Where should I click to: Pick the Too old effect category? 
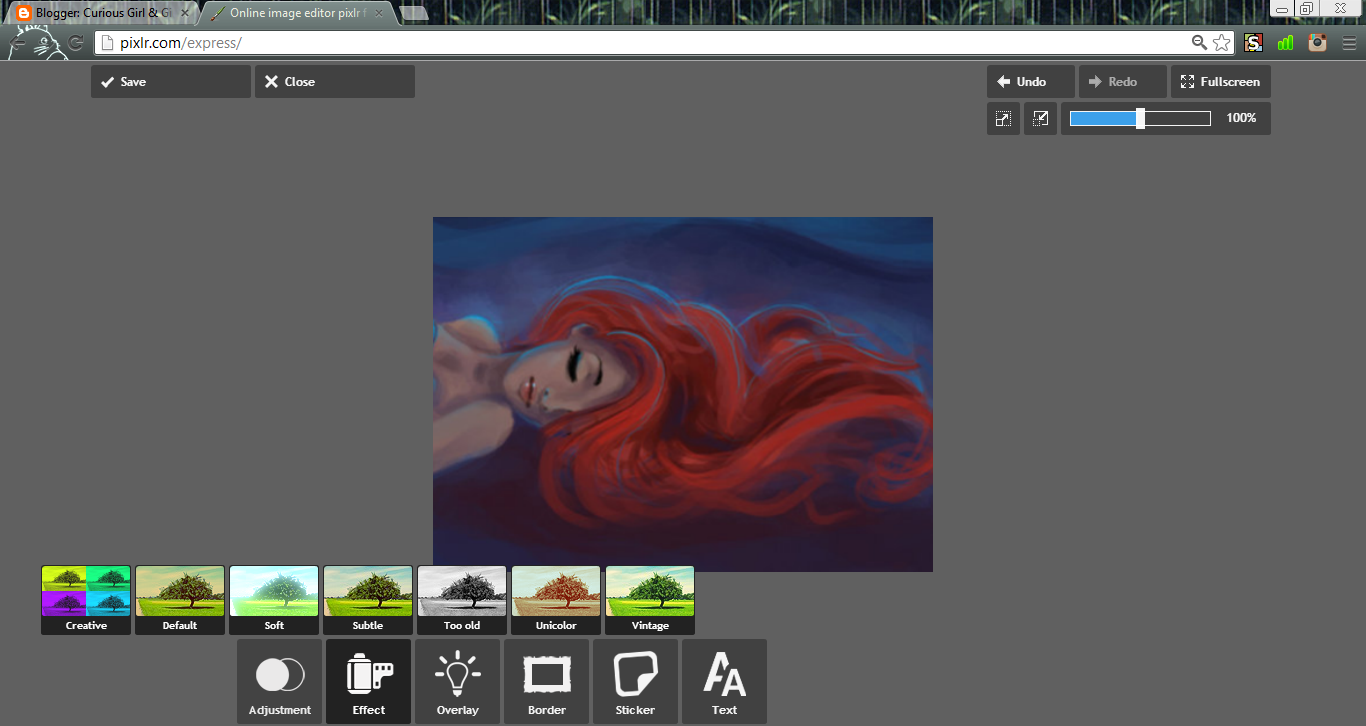[462, 600]
